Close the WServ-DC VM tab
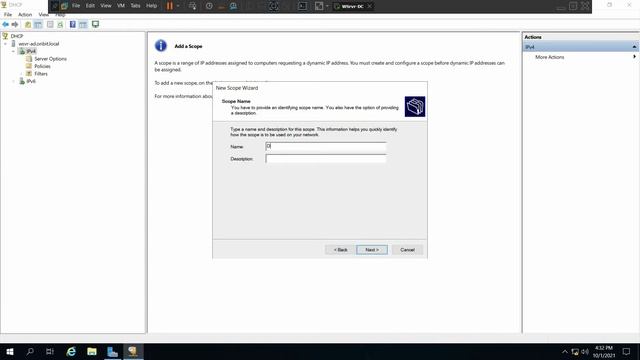This screenshot has height=360, width=640. coord(369,6)
